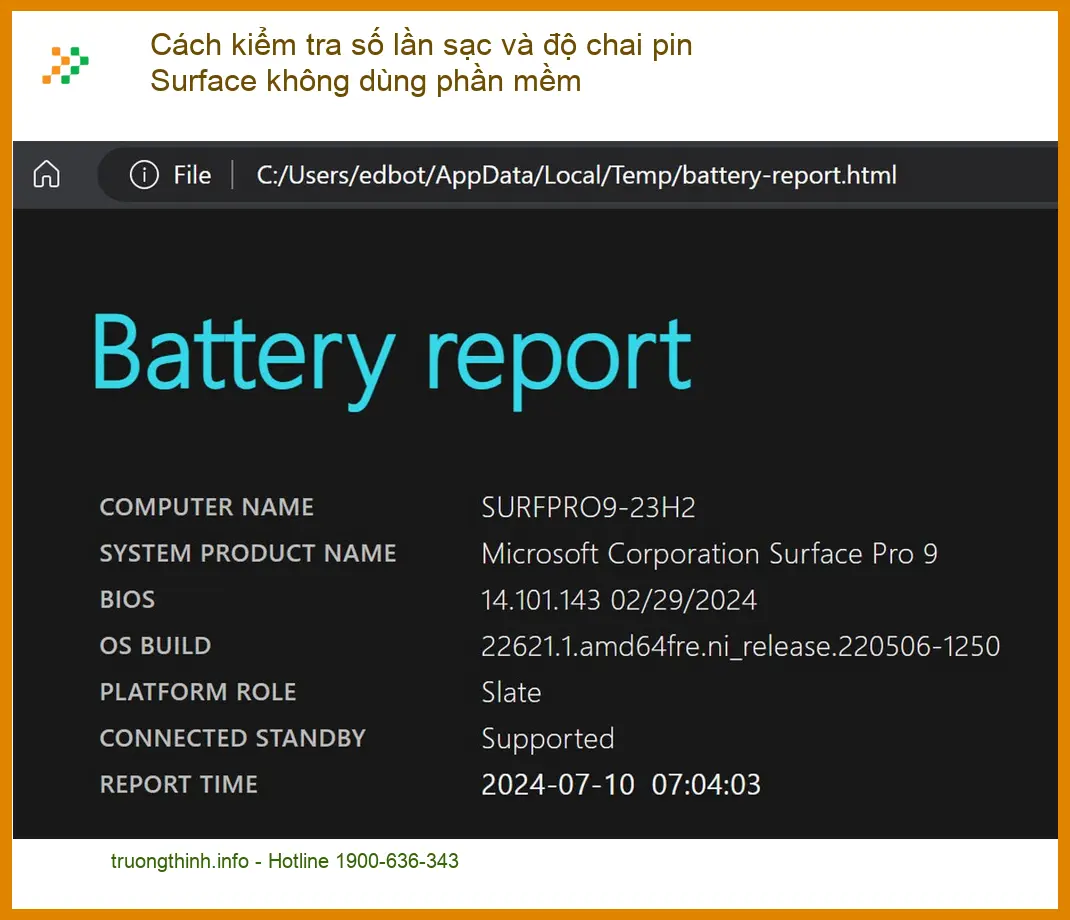
Task: Click the CONNECTED STANDBY label
Action: point(233,738)
